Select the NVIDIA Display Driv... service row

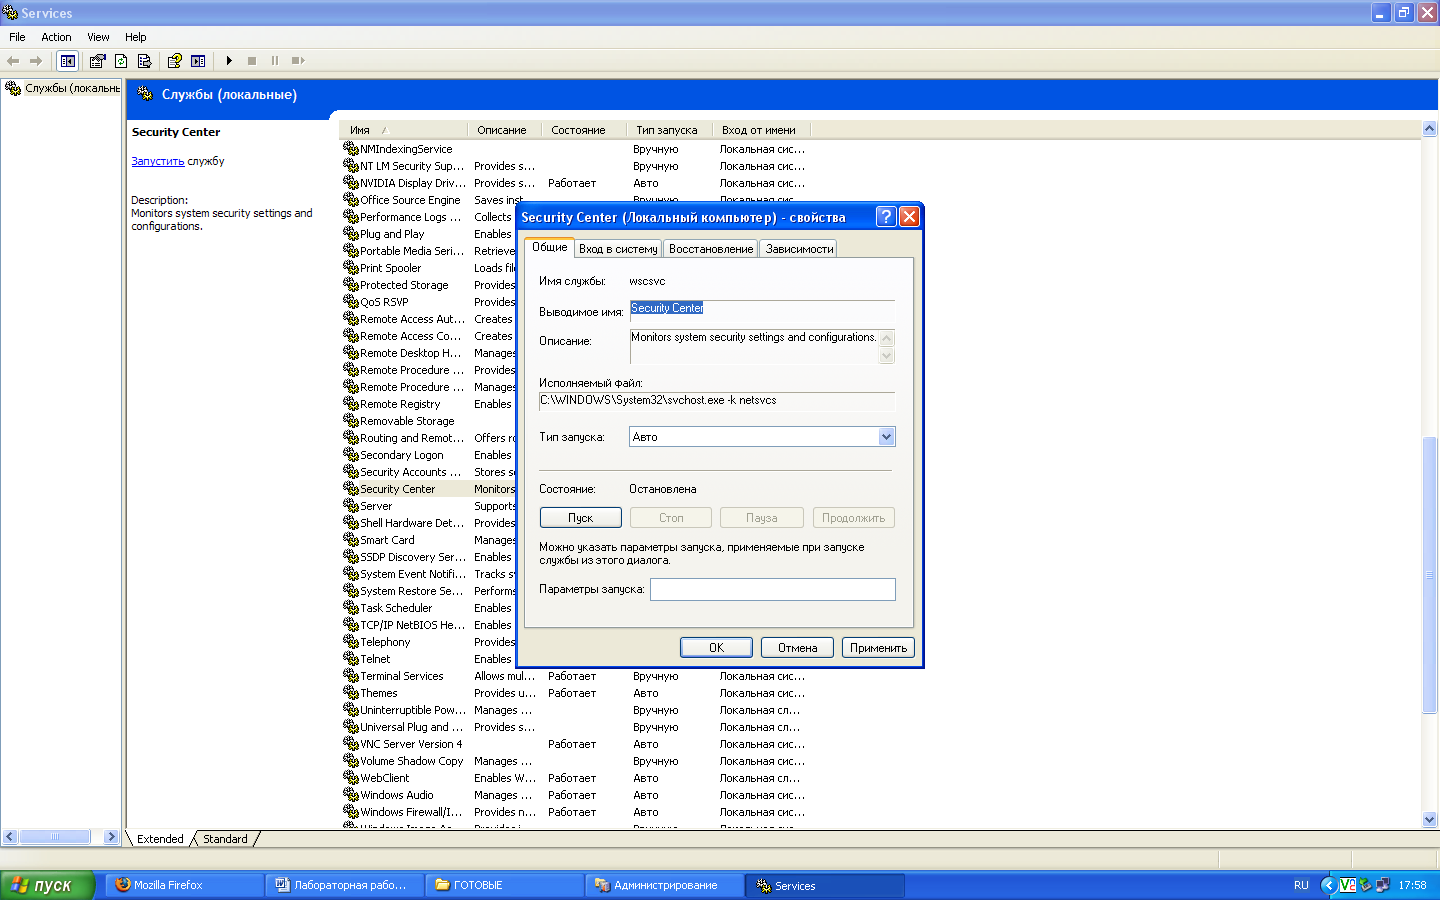[574, 183]
